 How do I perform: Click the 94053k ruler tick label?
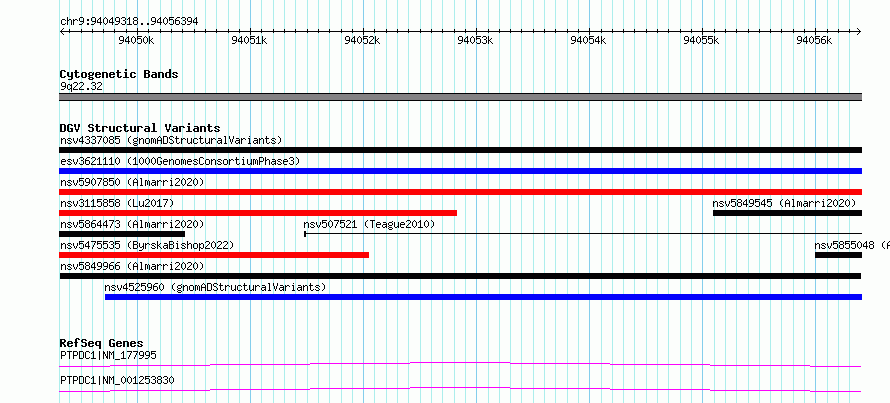pyautogui.click(x=475, y=40)
